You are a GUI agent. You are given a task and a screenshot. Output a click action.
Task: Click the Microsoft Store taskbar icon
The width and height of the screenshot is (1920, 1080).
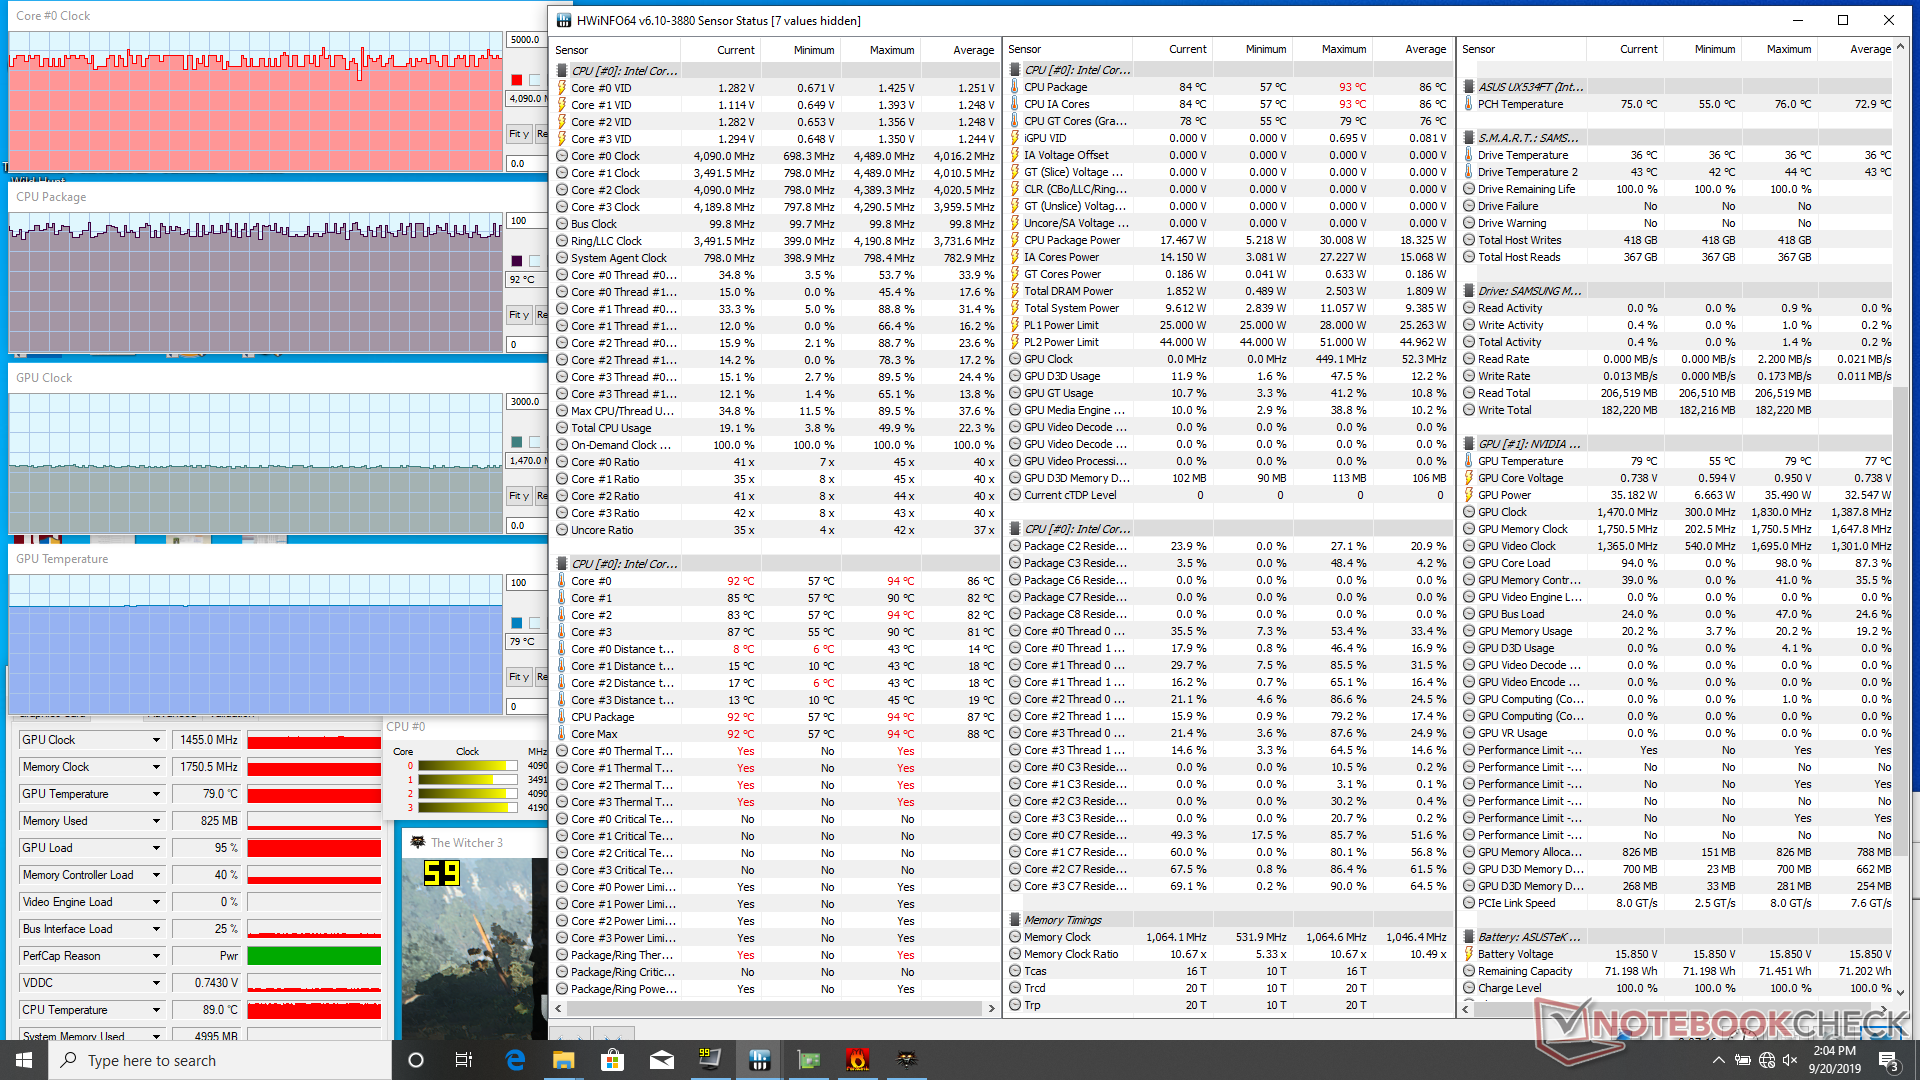click(x=612, y=1060)
